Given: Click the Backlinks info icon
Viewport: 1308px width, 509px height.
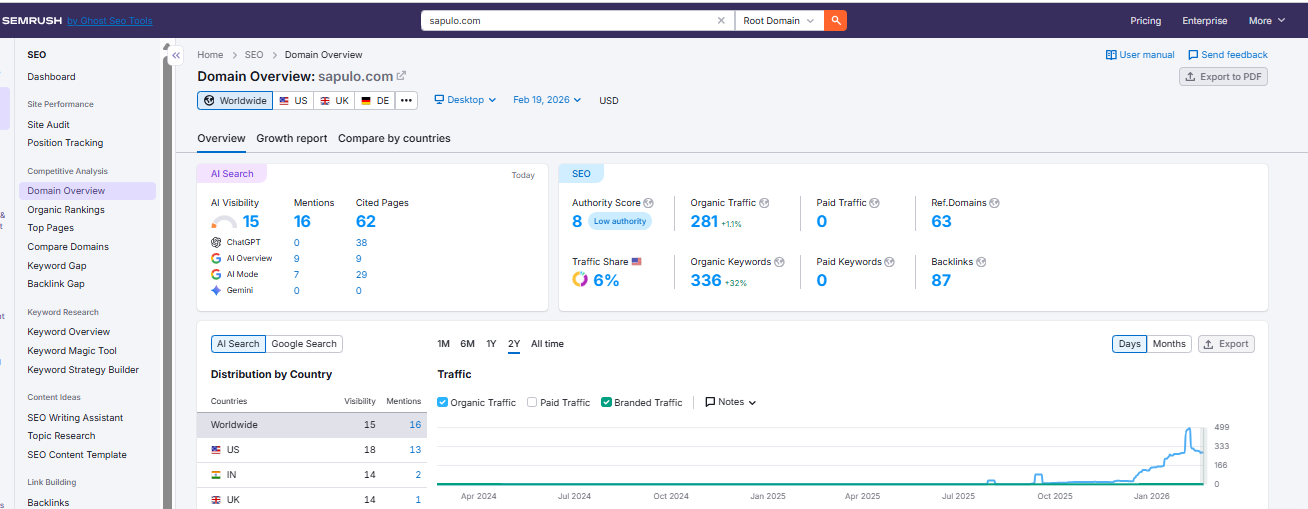Looking at the screenshot, I should pyautogui.click(x=981, y=262).
